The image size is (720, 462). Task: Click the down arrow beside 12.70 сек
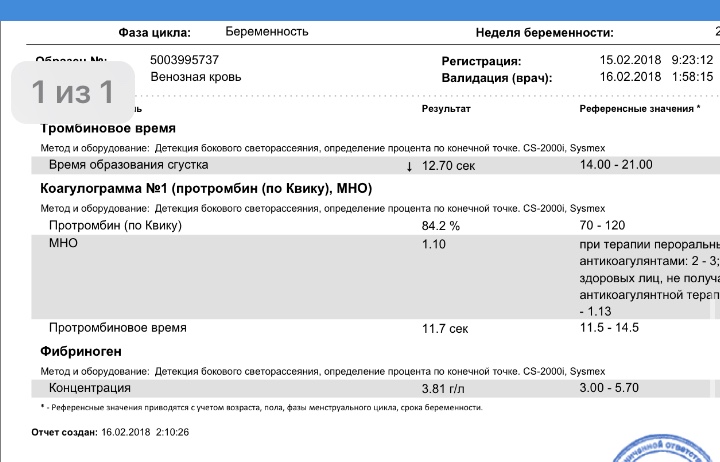[x=409, y=166]
